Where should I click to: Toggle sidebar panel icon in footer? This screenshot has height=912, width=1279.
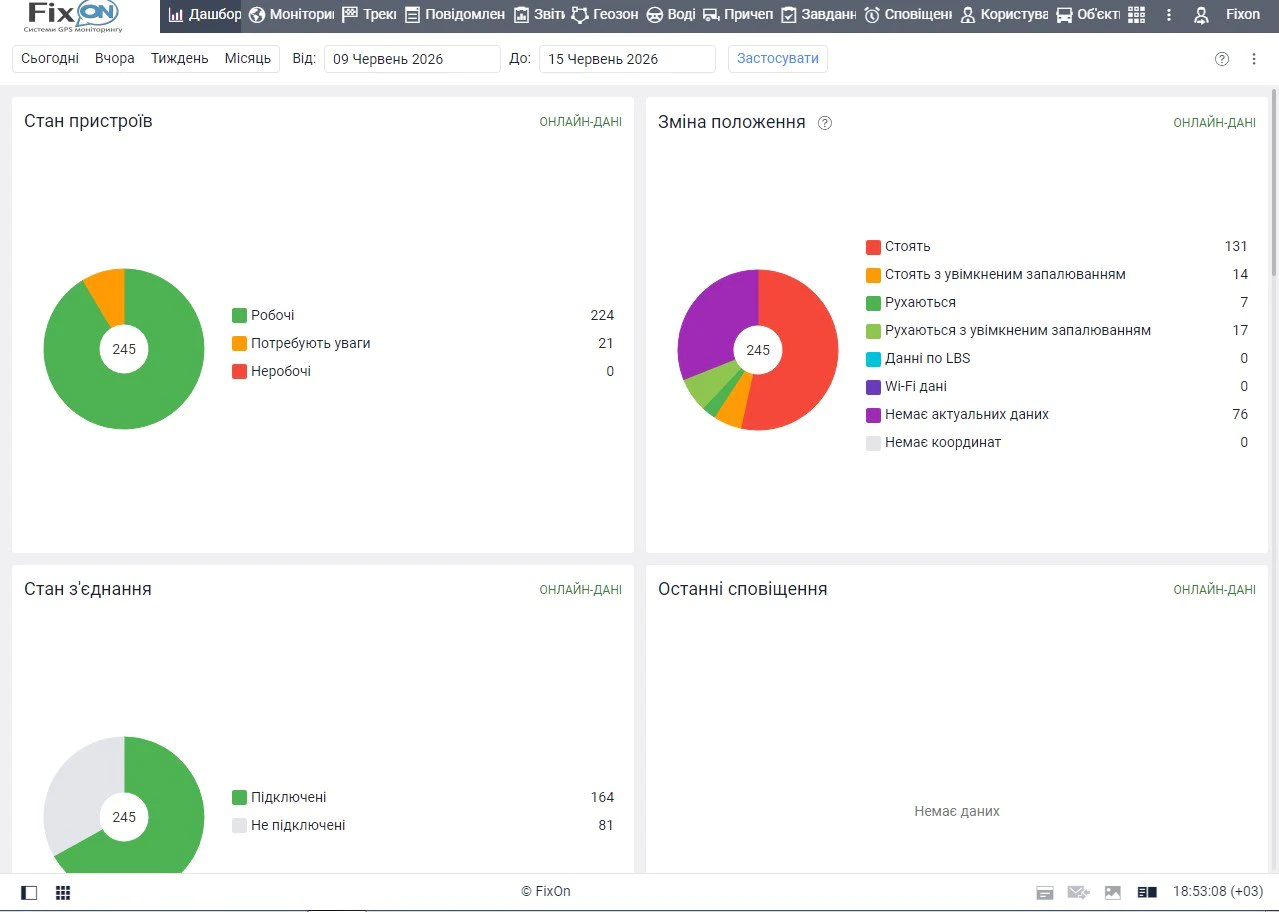coord(29,892)
